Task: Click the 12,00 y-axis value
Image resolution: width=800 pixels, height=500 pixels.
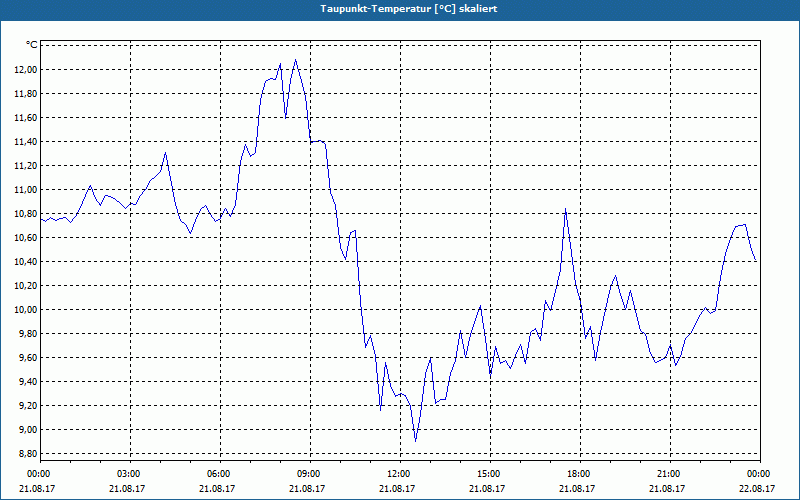Action: coord(26,70)
